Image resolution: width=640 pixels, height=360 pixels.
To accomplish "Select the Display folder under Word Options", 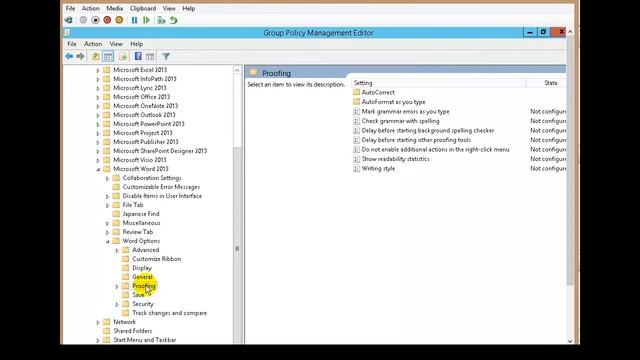I will (x=142, y=268).
